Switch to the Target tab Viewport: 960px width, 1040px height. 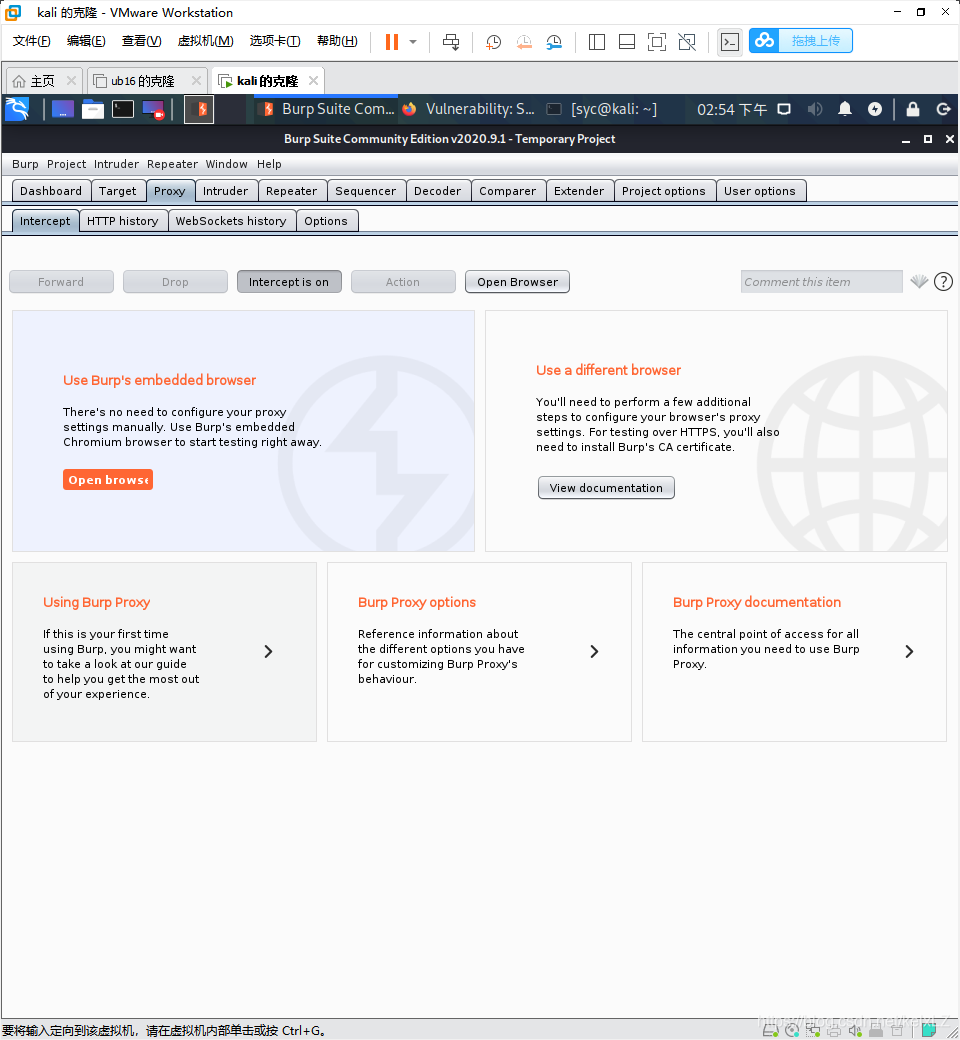[x=117, y=191]
